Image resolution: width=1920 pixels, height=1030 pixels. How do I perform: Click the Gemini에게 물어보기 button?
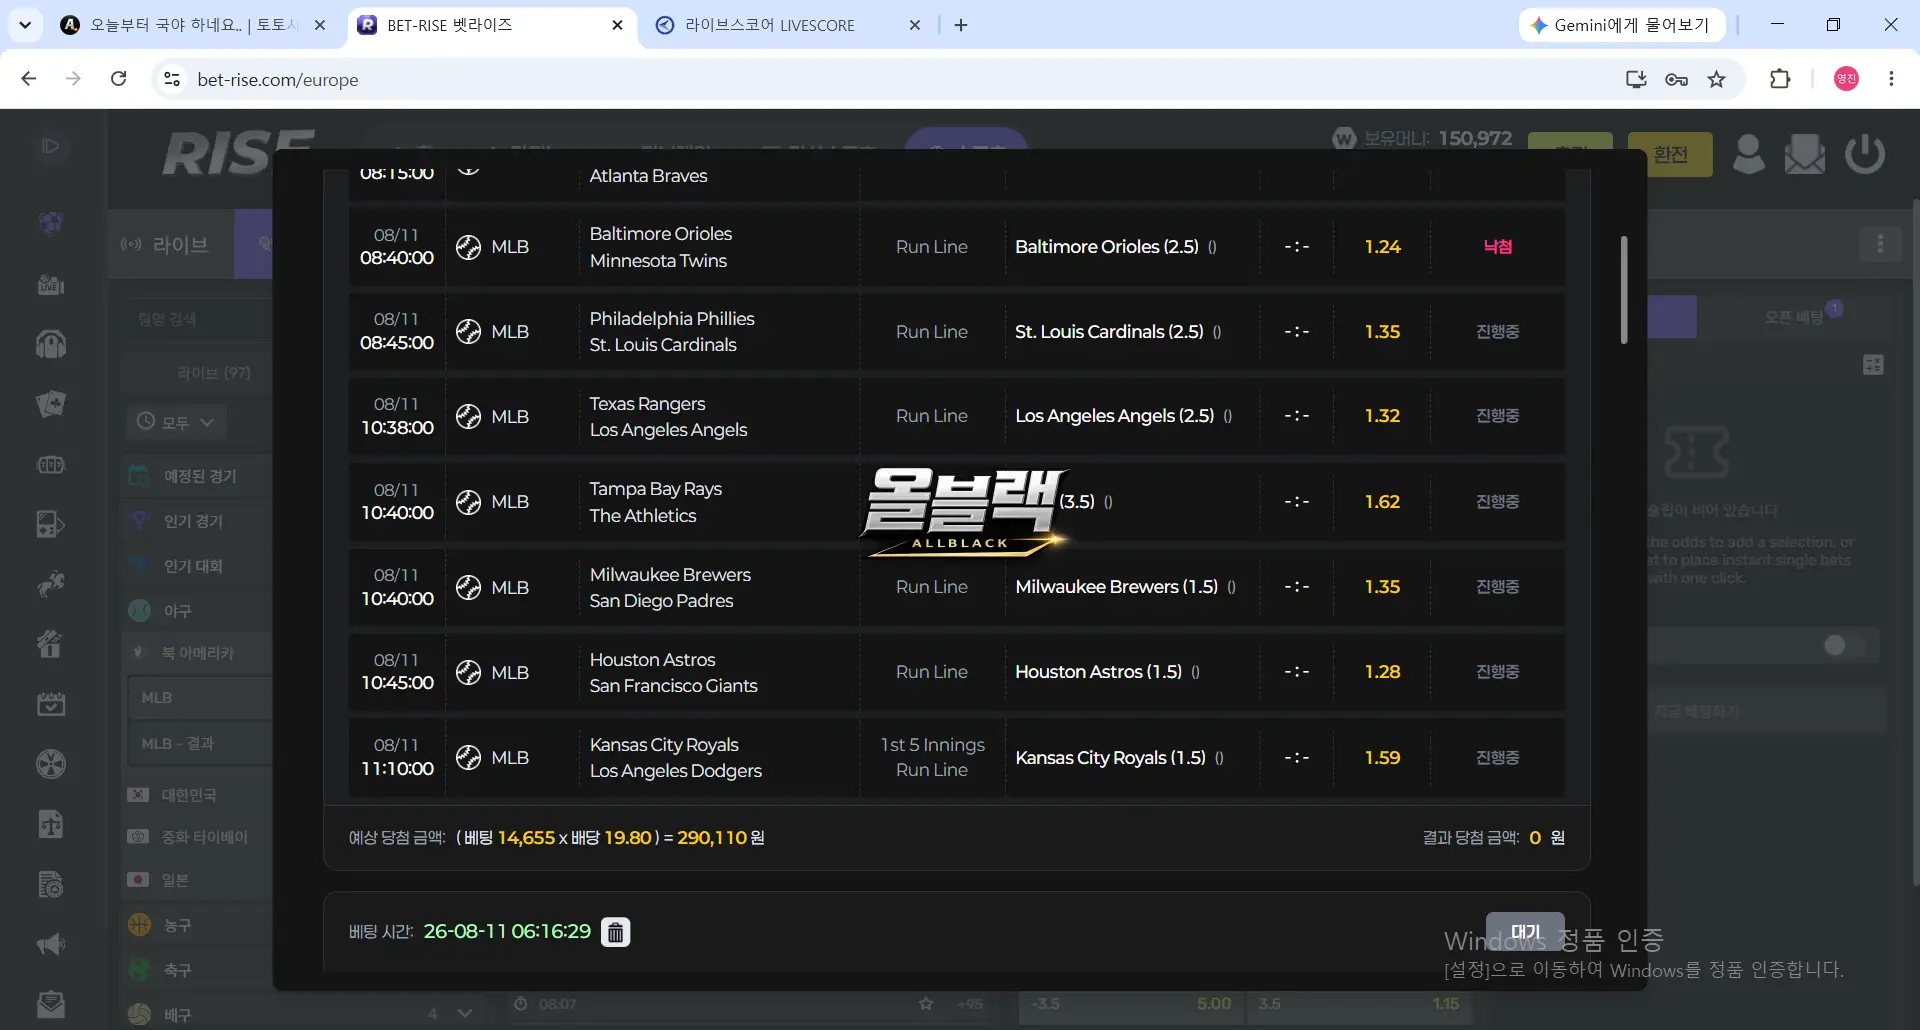1622,25
